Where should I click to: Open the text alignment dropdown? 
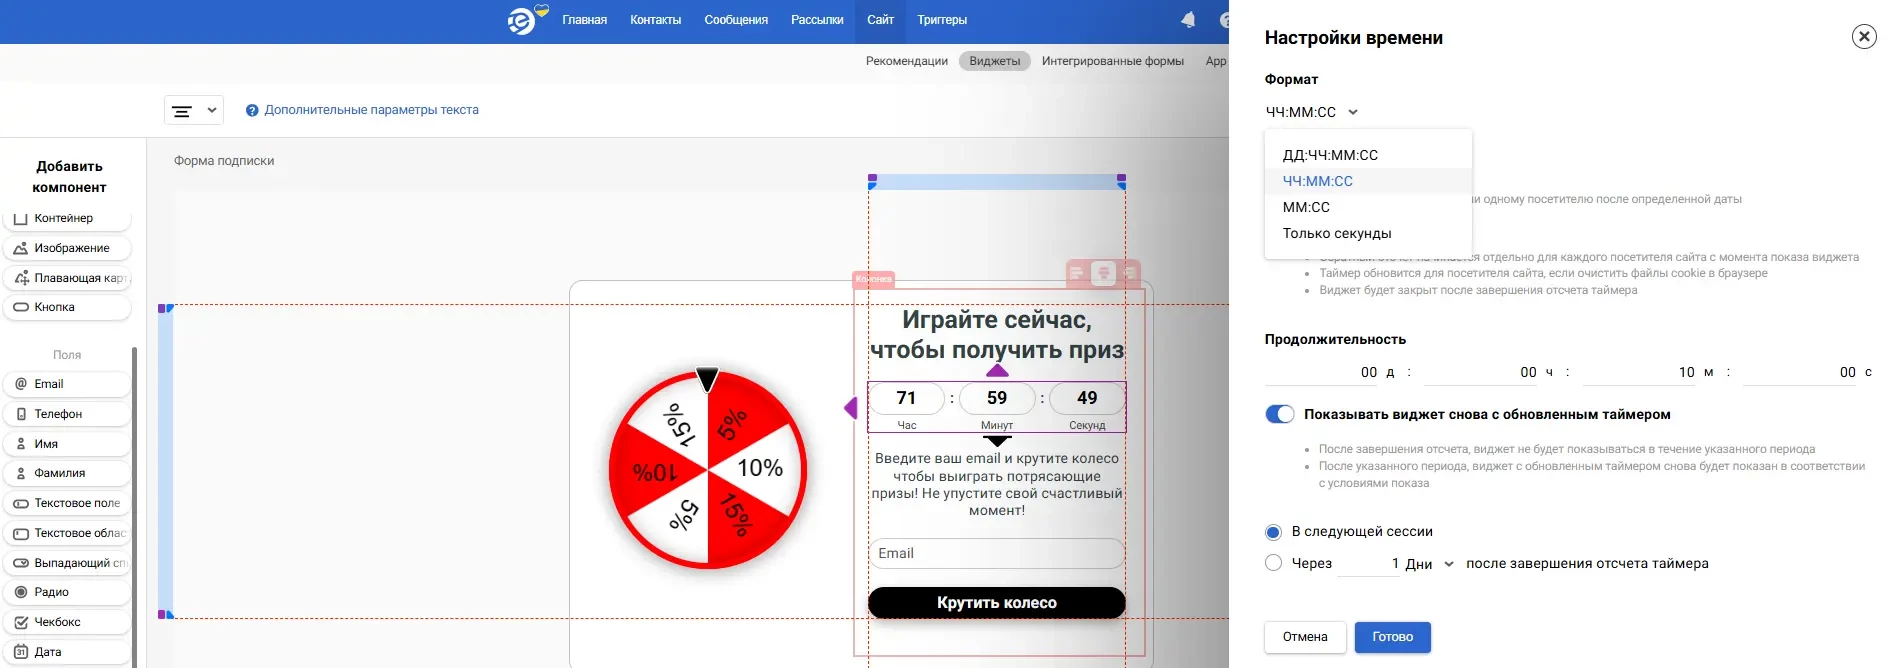point(194,111)
